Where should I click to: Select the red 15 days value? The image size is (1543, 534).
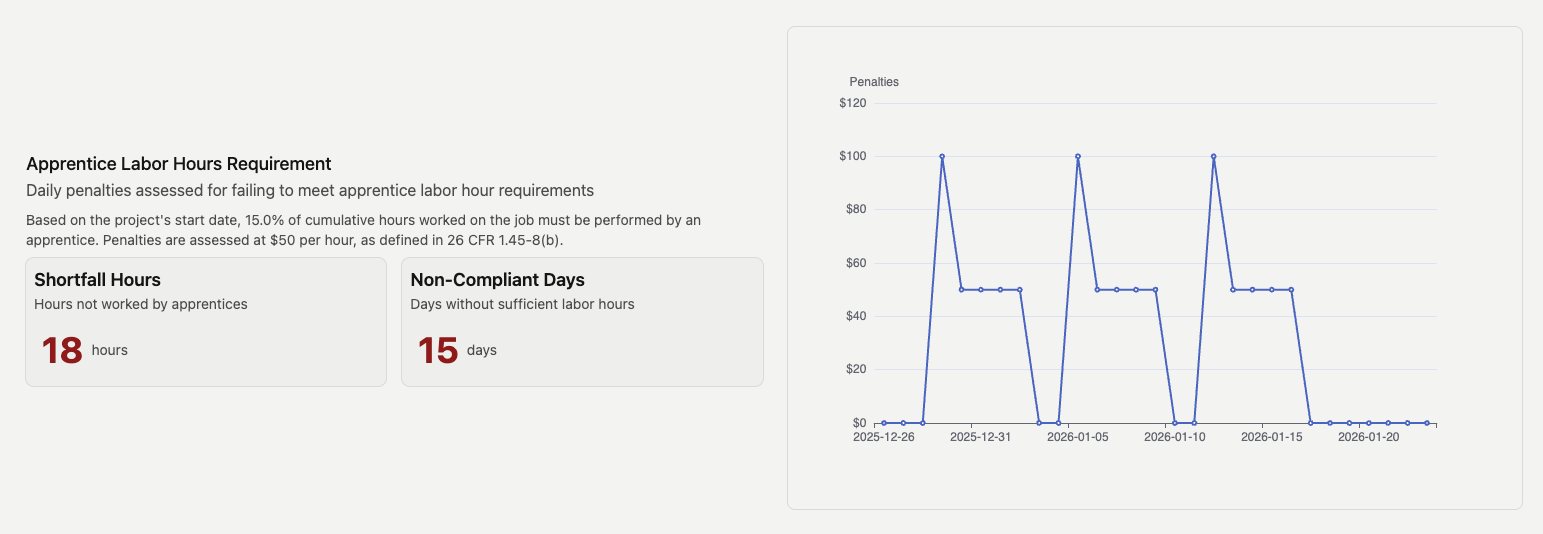click(x=438, y=351)
